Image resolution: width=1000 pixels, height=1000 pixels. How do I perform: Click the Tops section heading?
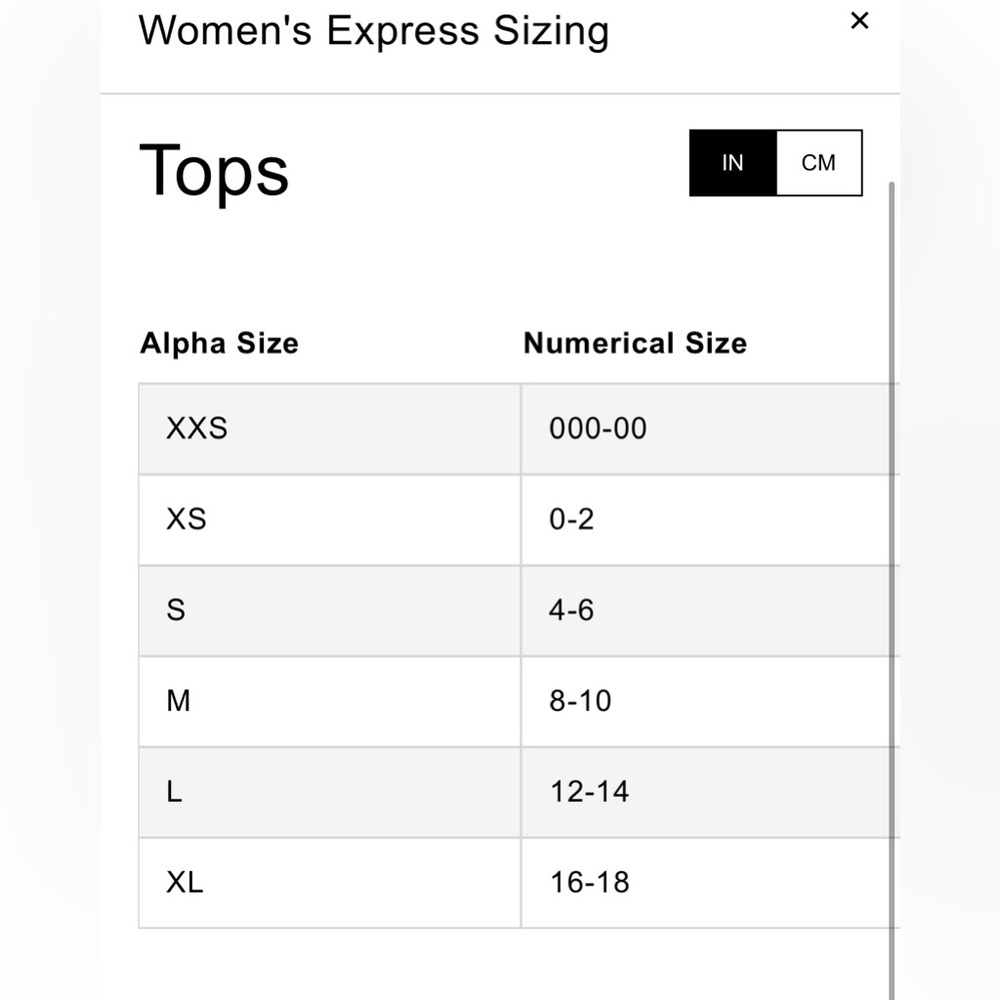214,171
